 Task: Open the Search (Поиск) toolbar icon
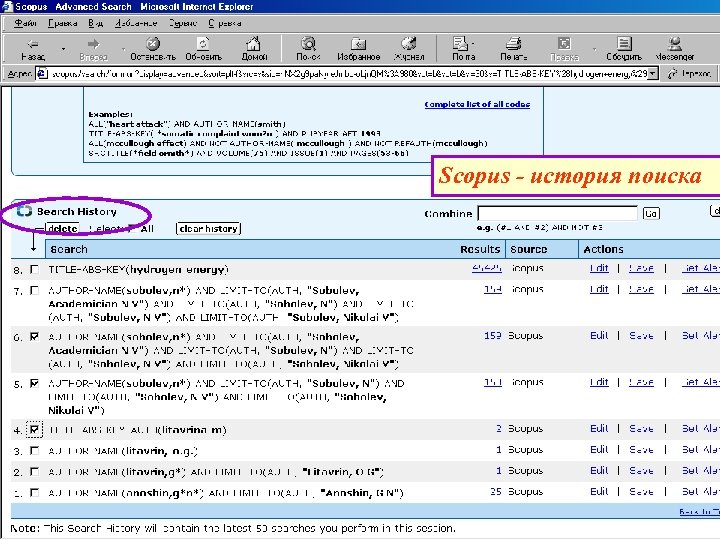point(308,44)
